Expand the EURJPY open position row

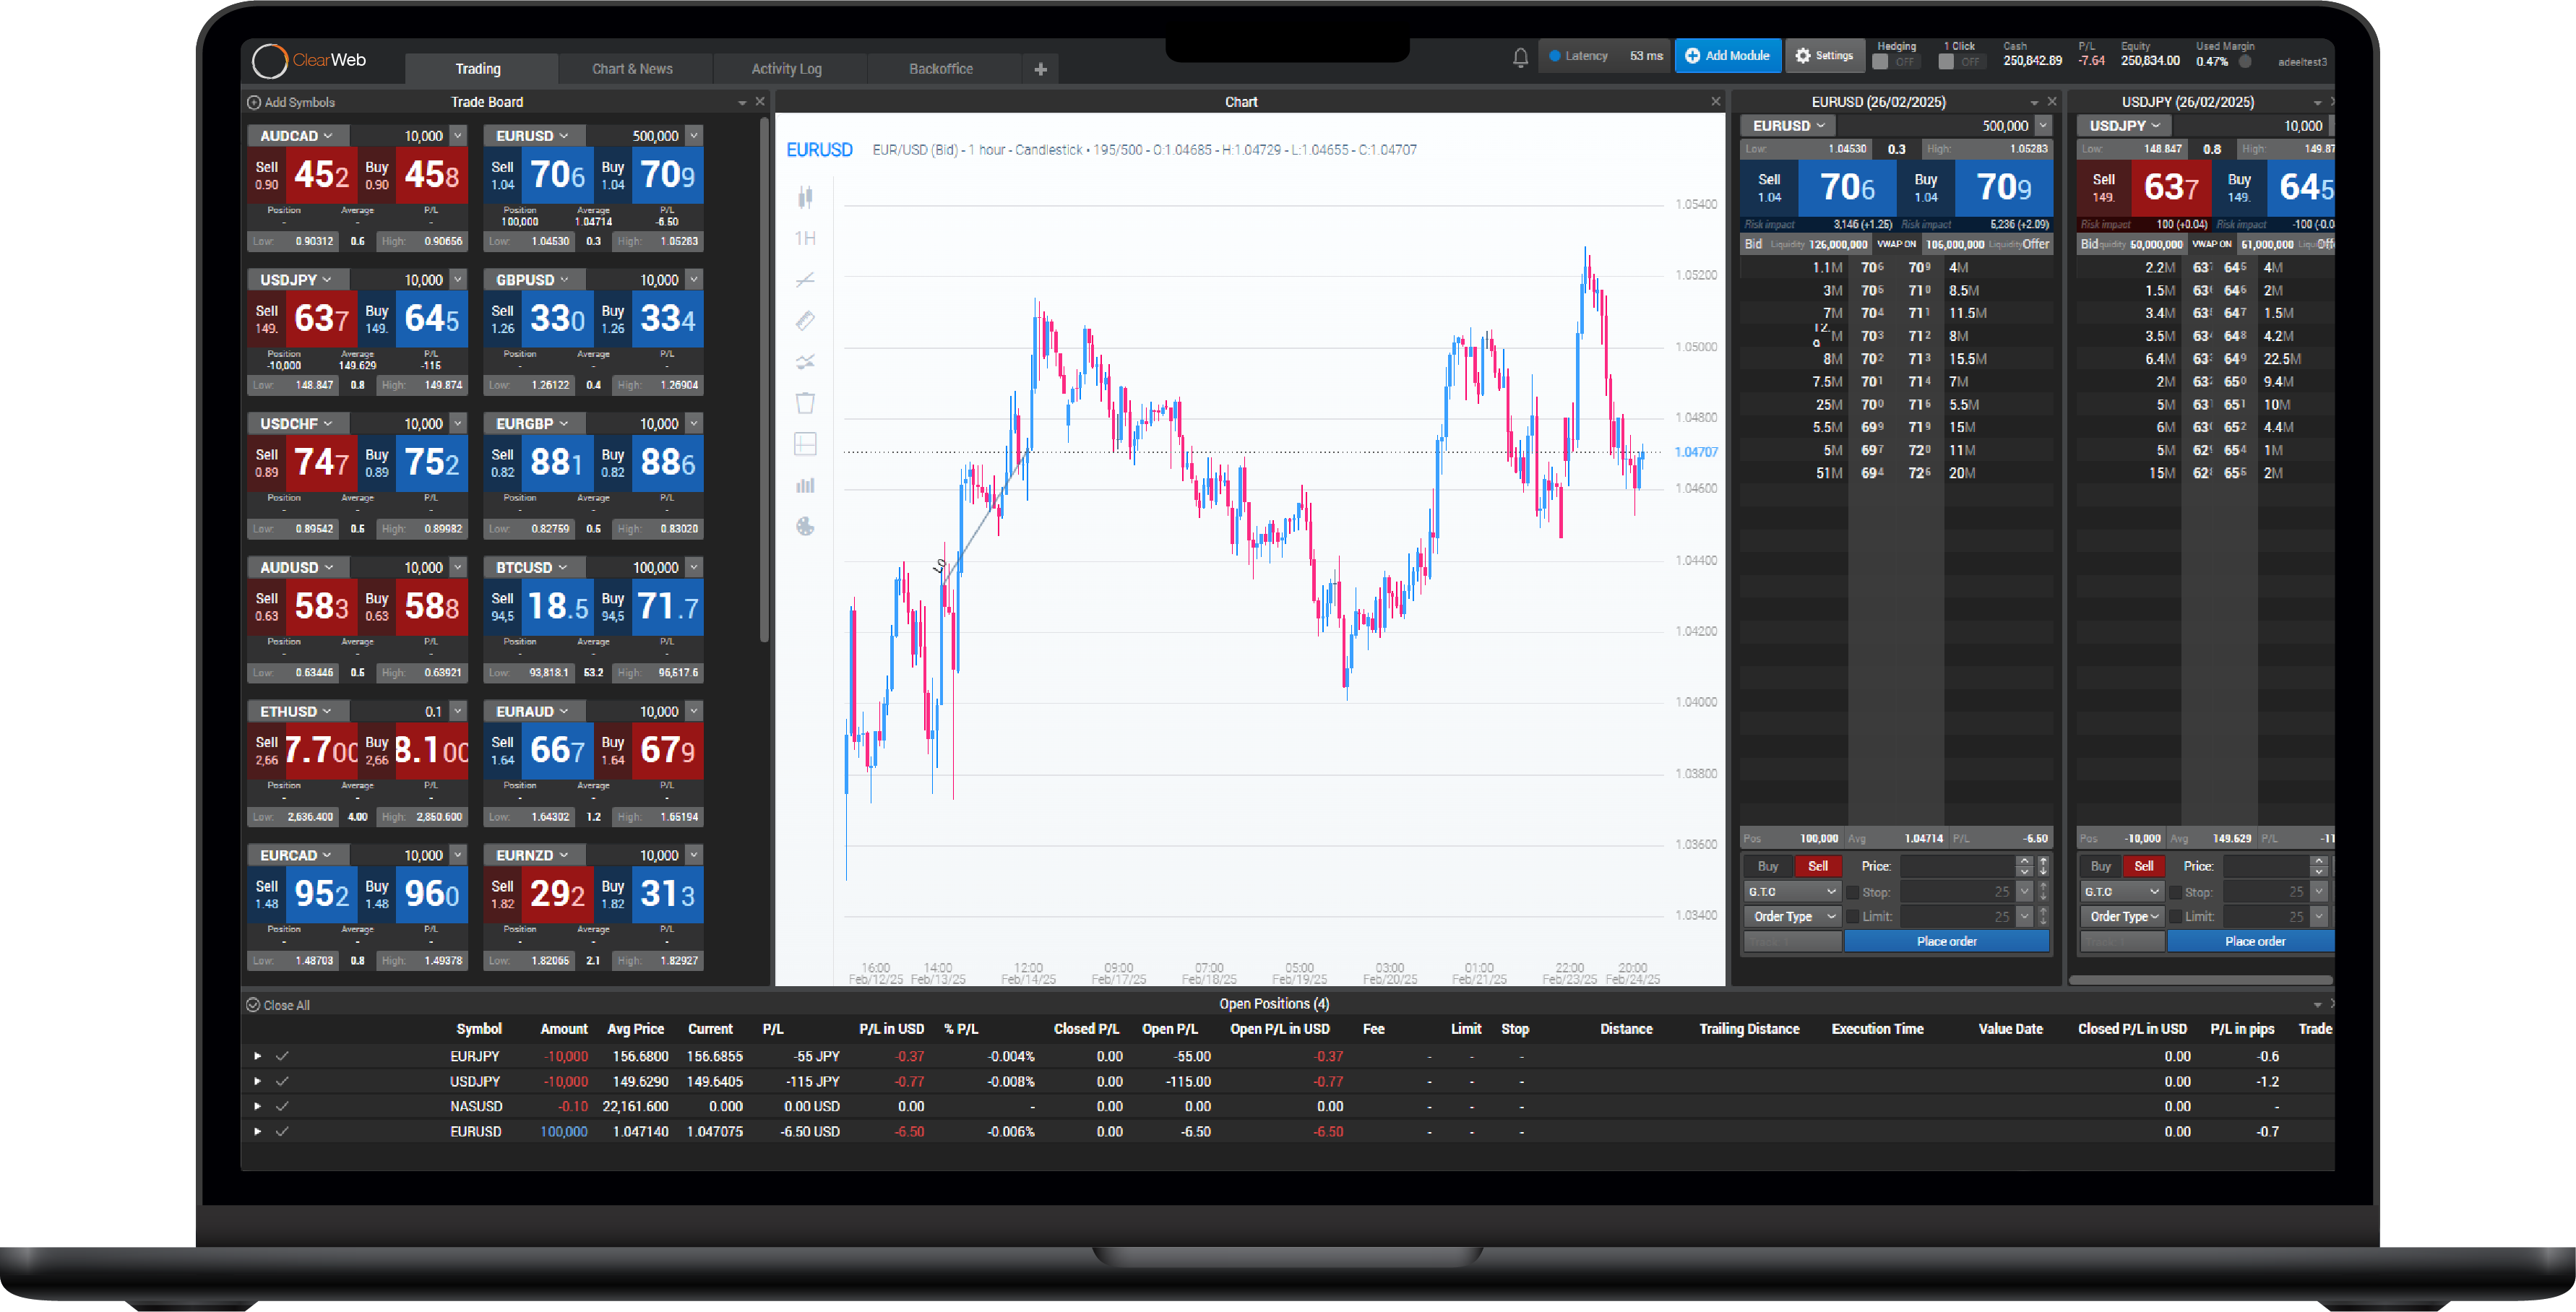click(257, 1056)
